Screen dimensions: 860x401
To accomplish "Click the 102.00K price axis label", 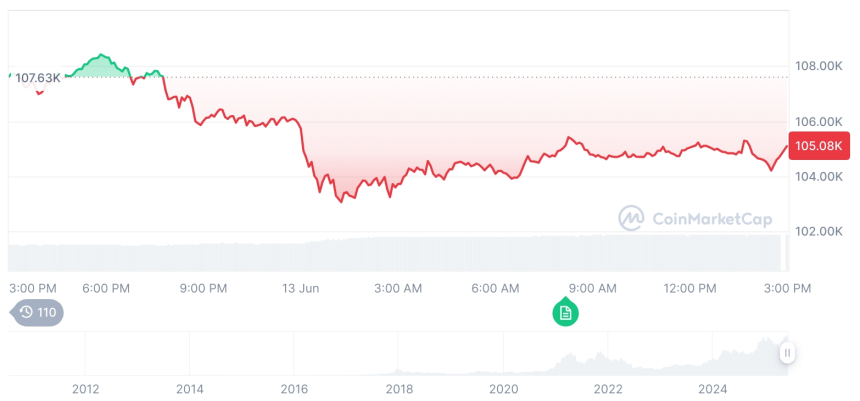I will (818, 231).
